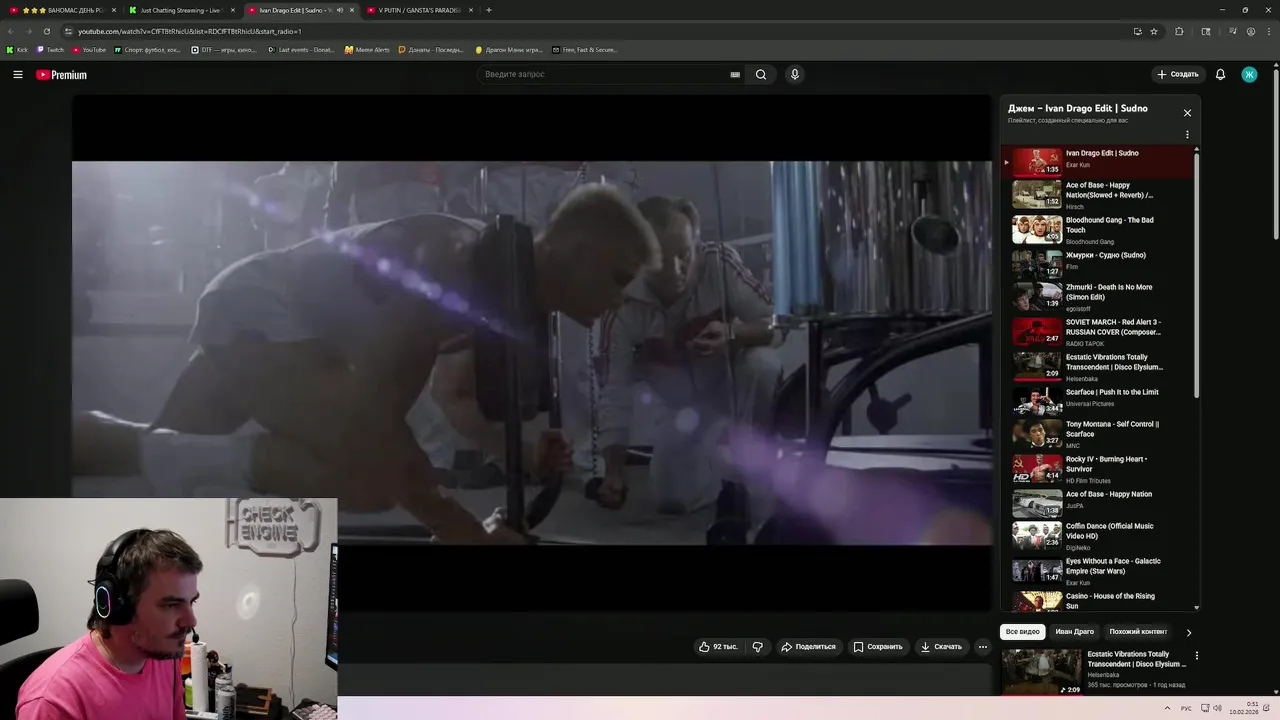
Task: Open DTF bookmark
Action: coord(224,49)
